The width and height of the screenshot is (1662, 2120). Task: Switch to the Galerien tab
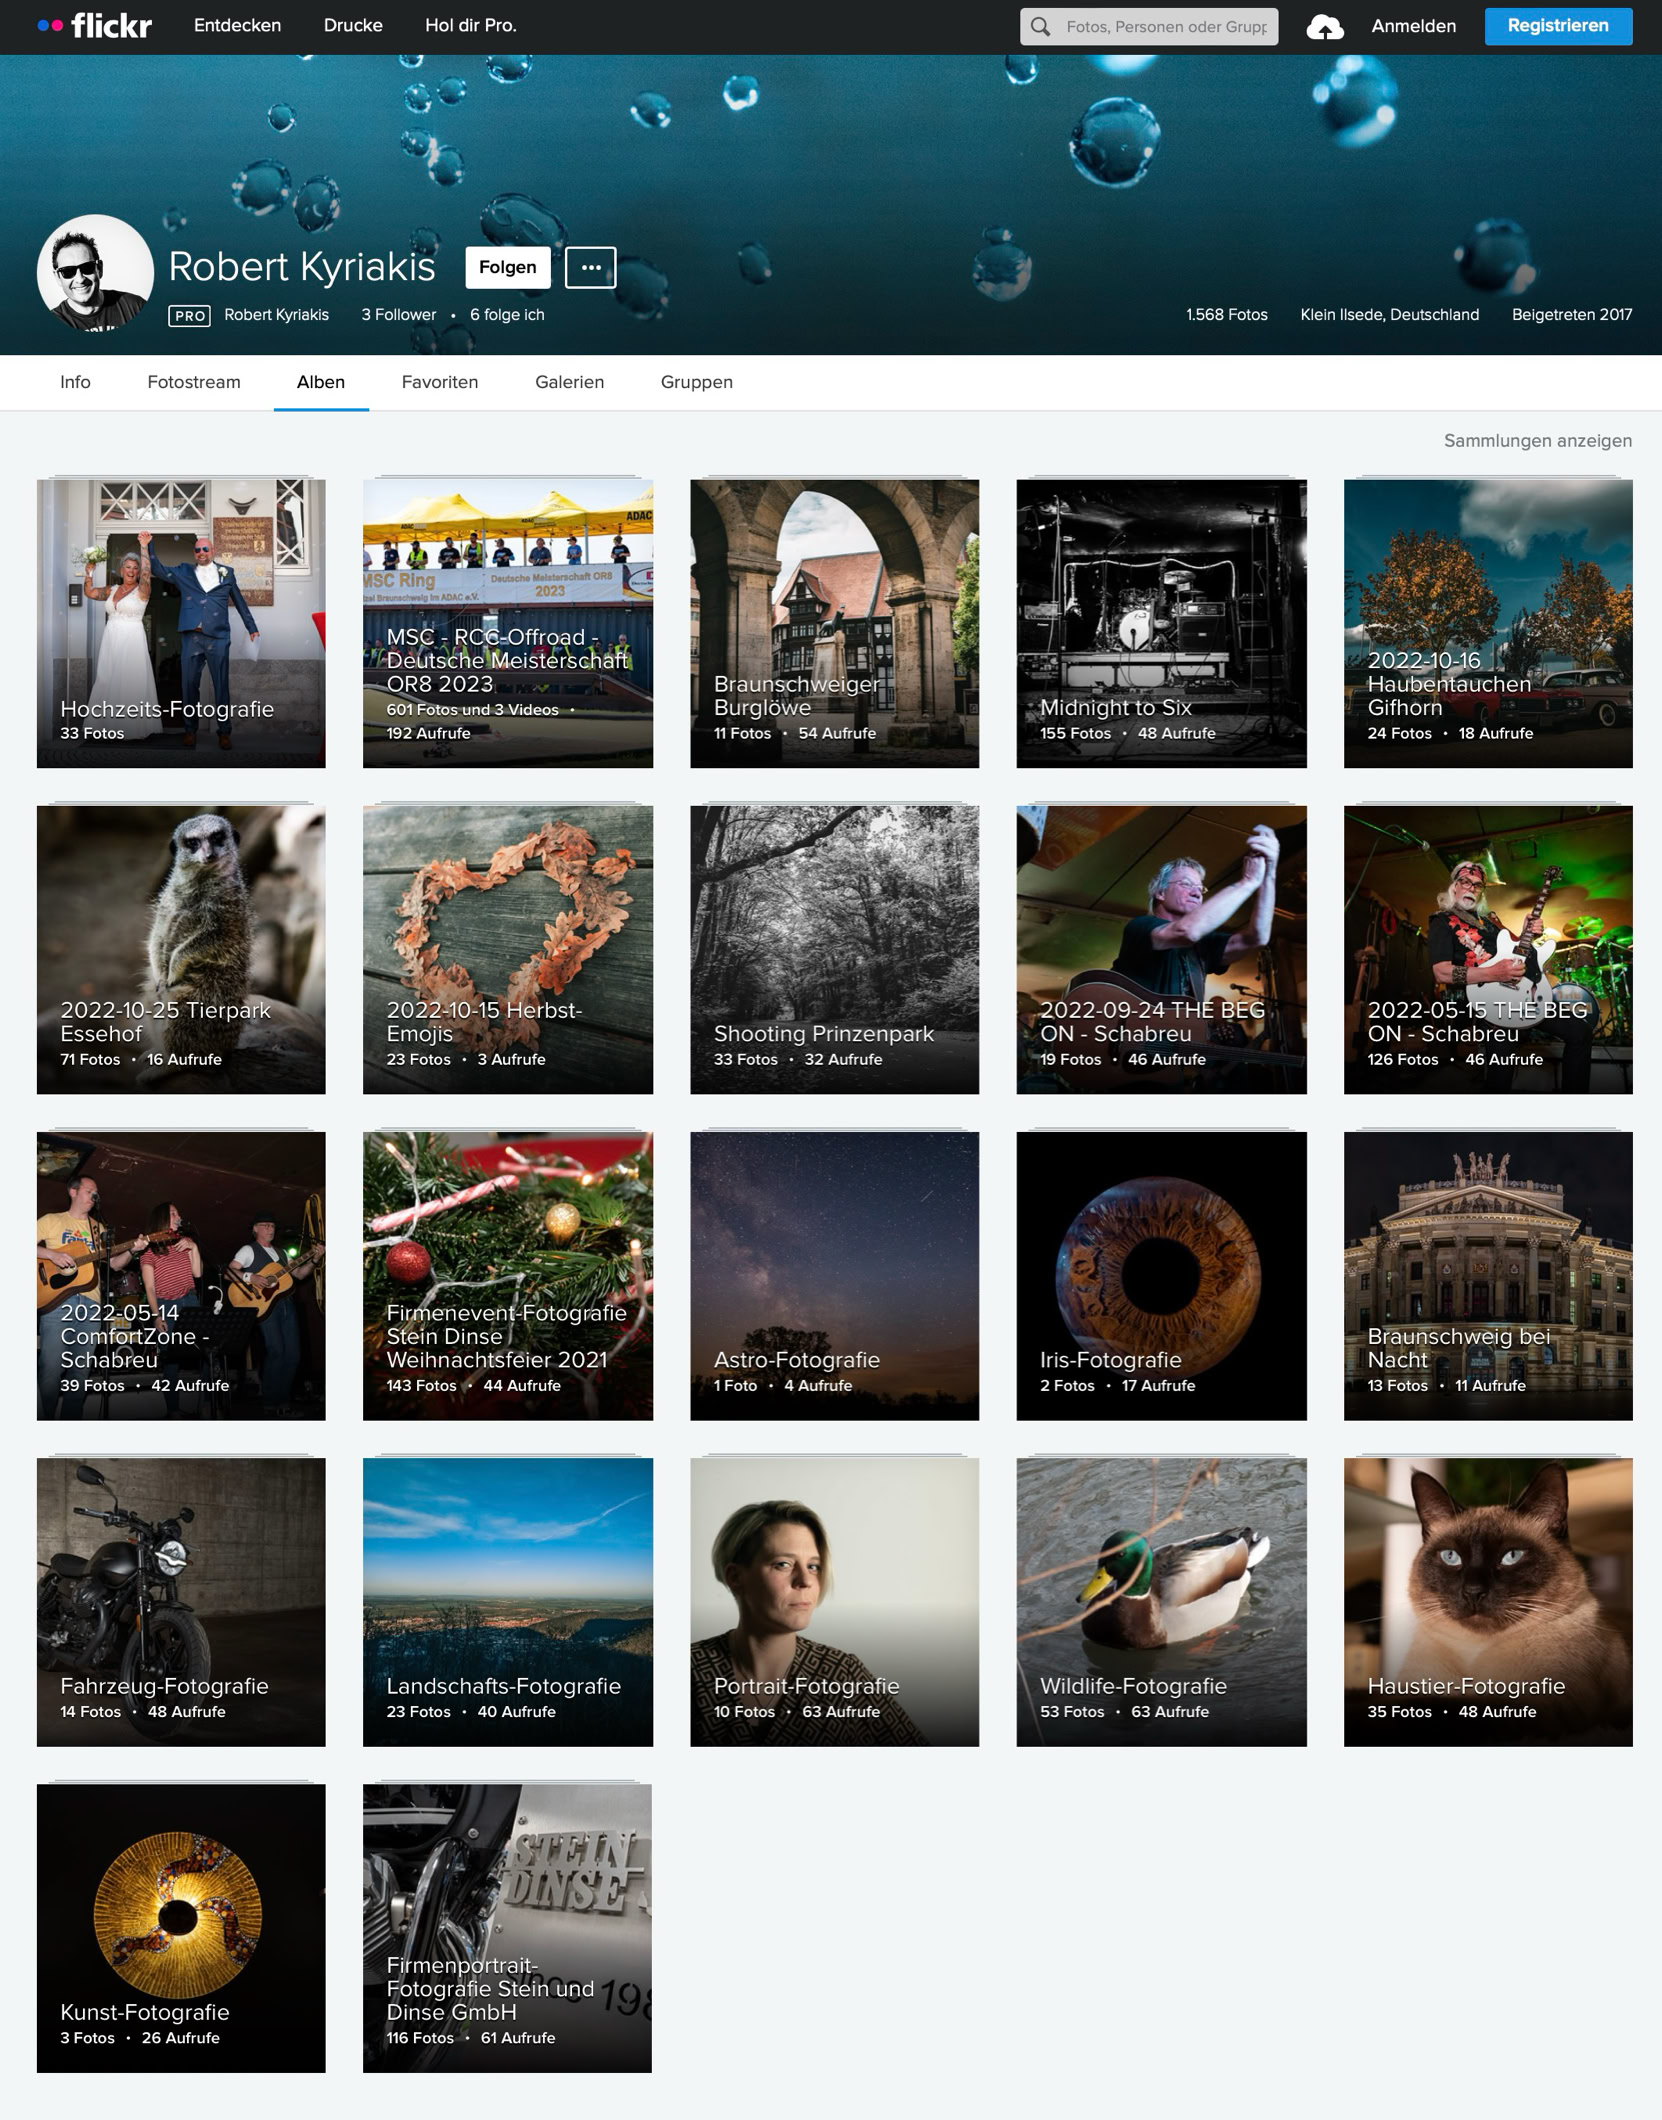click(569, 382)
